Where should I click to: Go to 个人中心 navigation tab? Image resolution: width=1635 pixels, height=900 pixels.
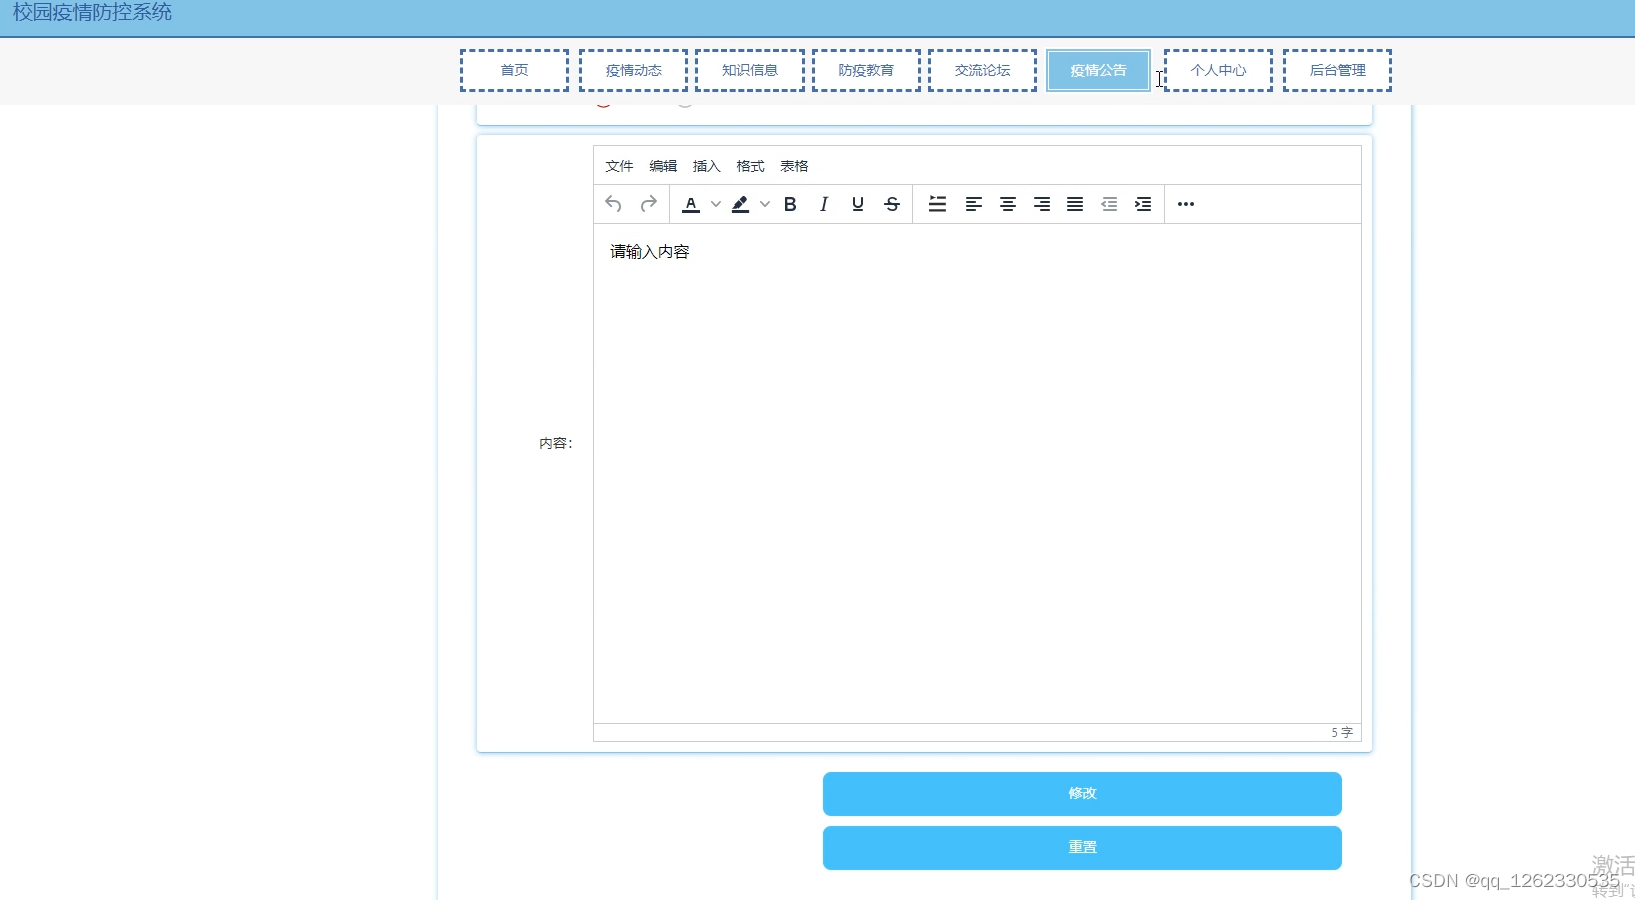tap(1218, 70)
